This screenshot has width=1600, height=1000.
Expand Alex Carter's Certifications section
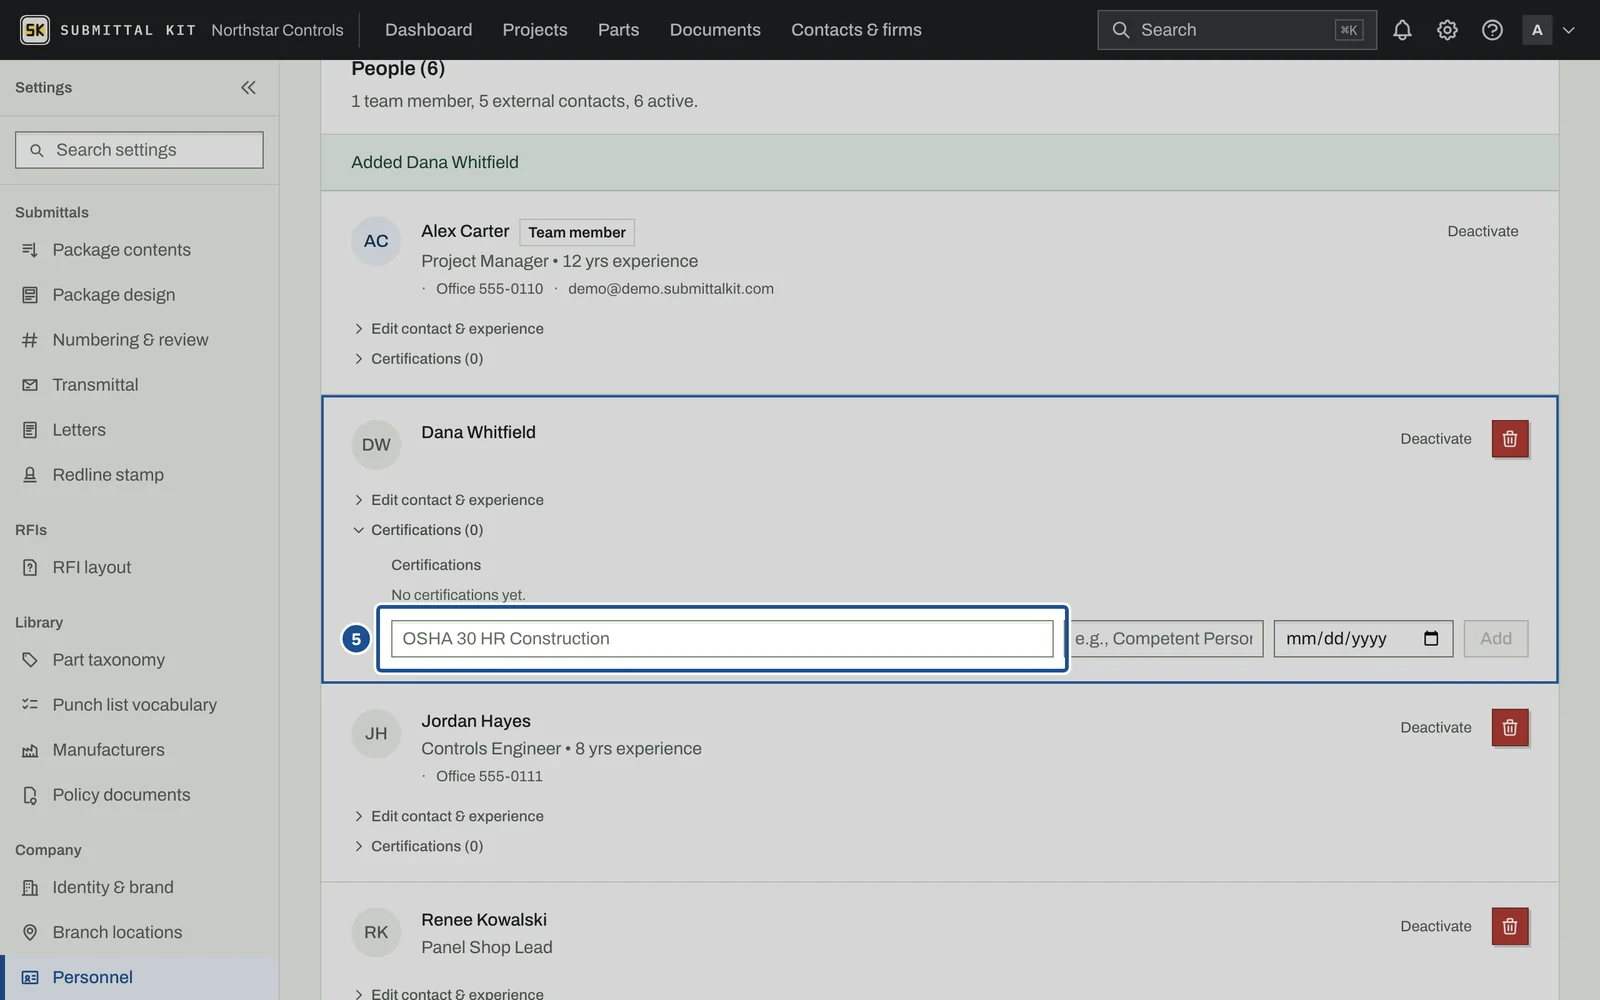418,359
